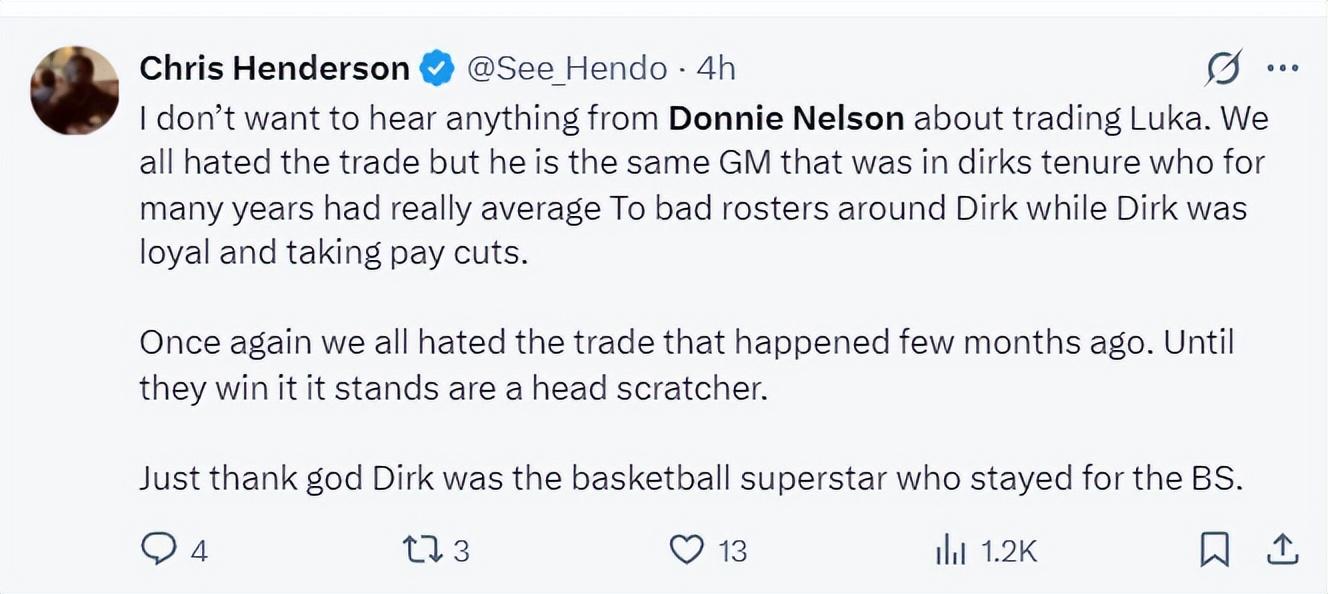The width and height of the screenshot is (1328, 594).
Task: Reply to Chris Henderson's post
Action: [x=158, y=550]
